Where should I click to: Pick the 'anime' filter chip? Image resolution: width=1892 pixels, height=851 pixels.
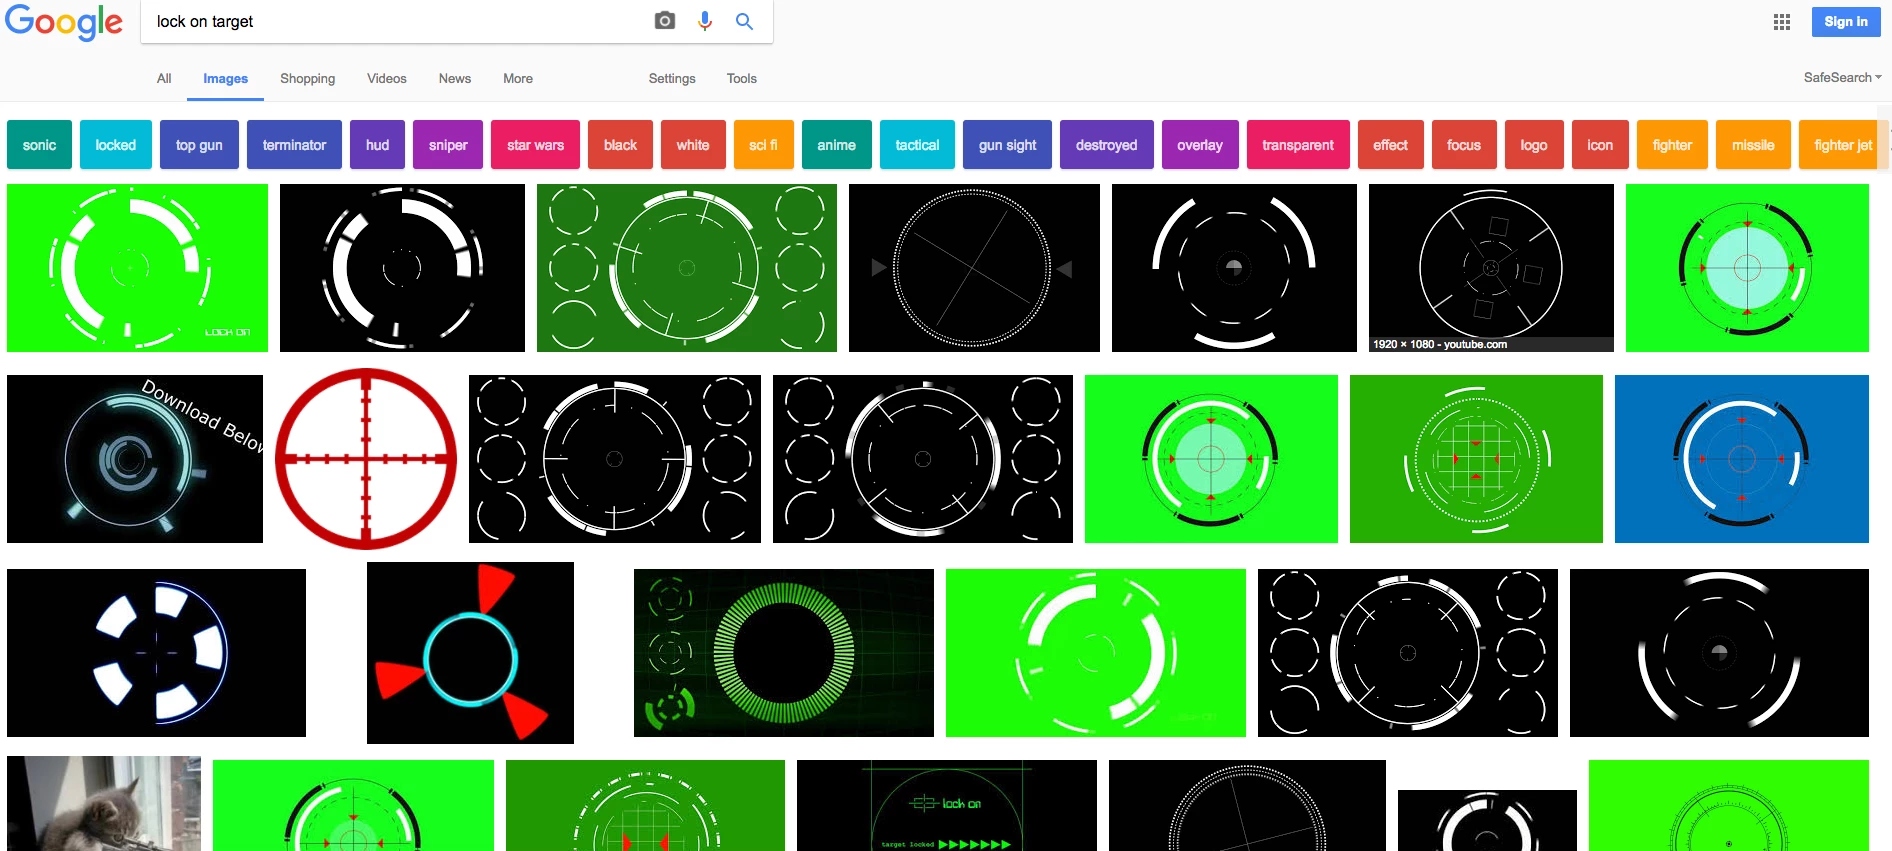837,145
